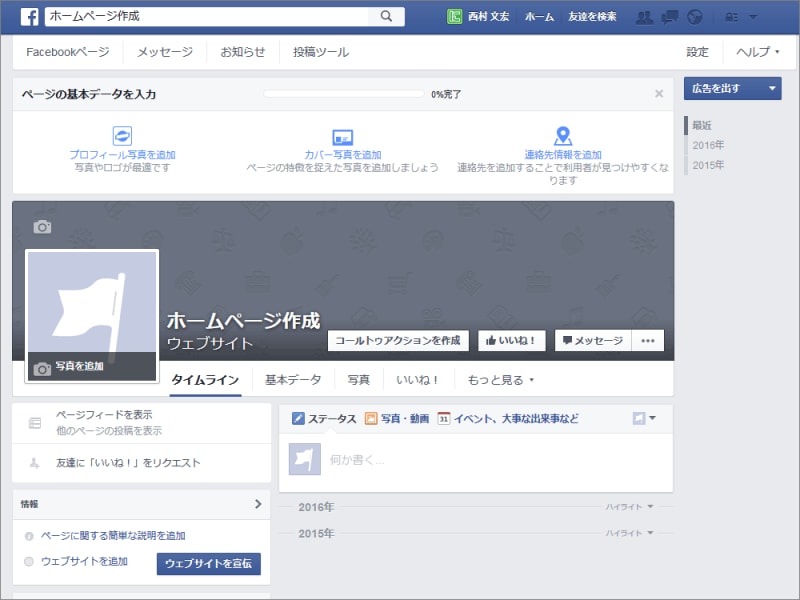The image size is (800, 600).
Task: Open the notifications globe icon
Action: [696, 15]
